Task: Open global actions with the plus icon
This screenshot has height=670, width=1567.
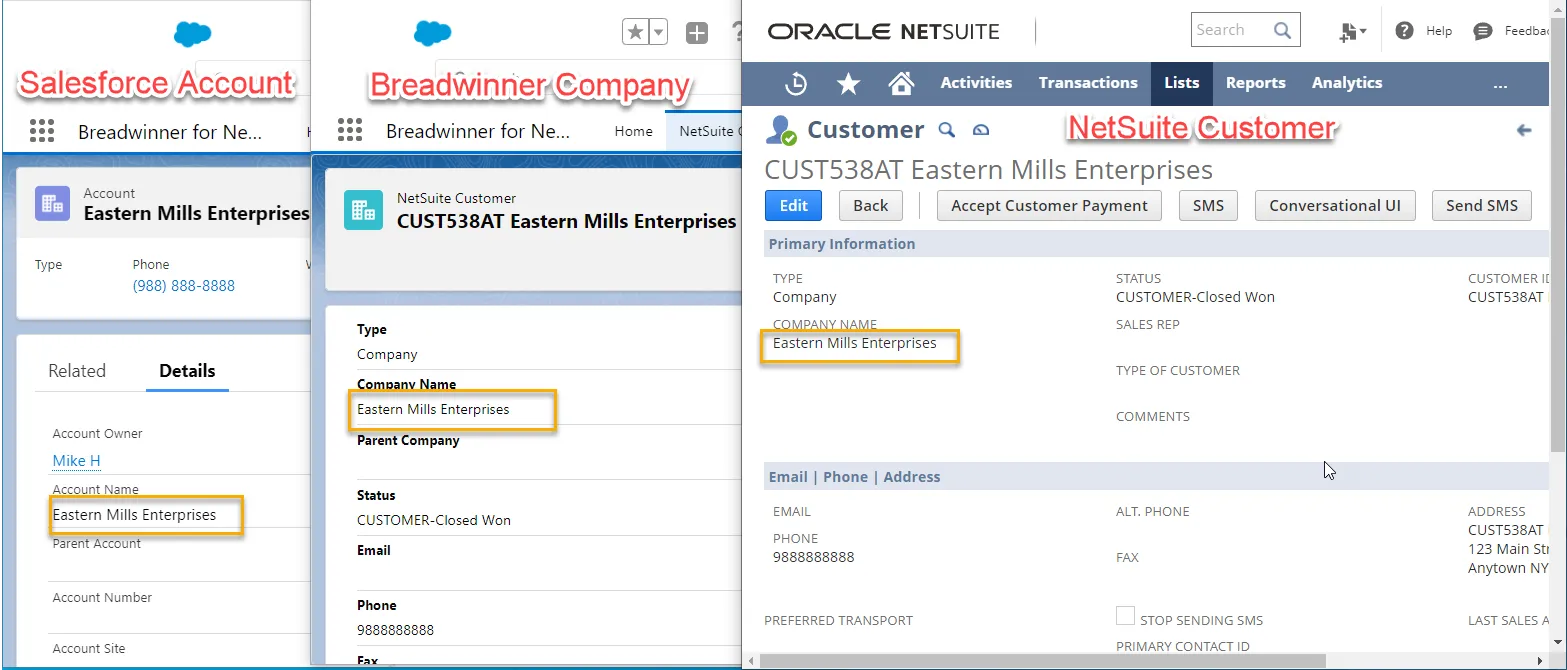Action: coord(697,33)
